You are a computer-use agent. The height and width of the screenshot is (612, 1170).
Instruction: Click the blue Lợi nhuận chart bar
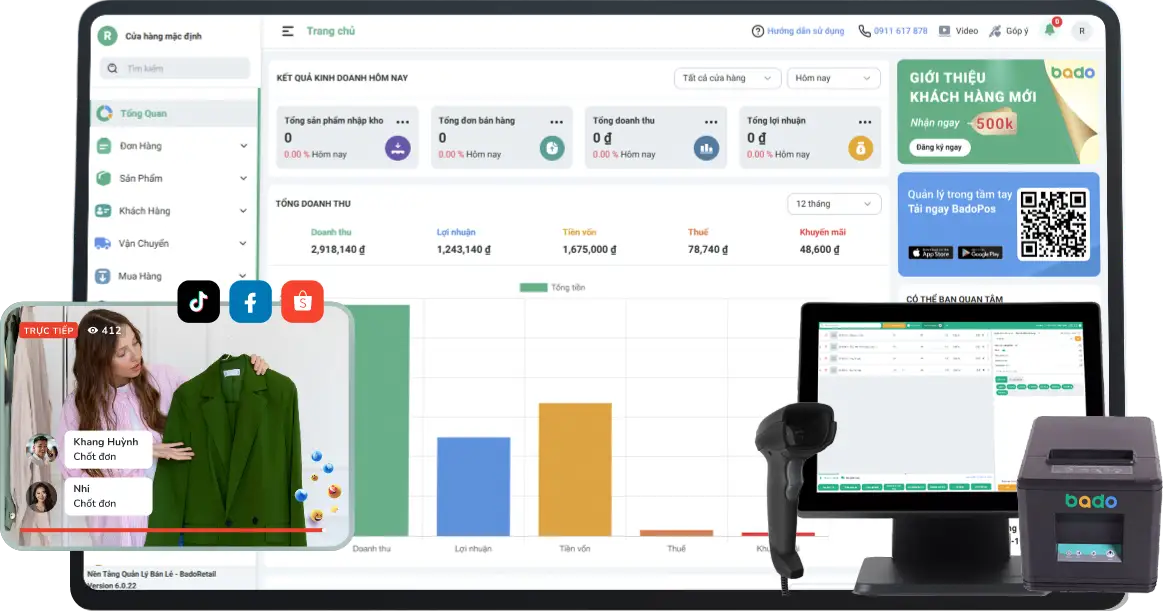click(473, 487)
